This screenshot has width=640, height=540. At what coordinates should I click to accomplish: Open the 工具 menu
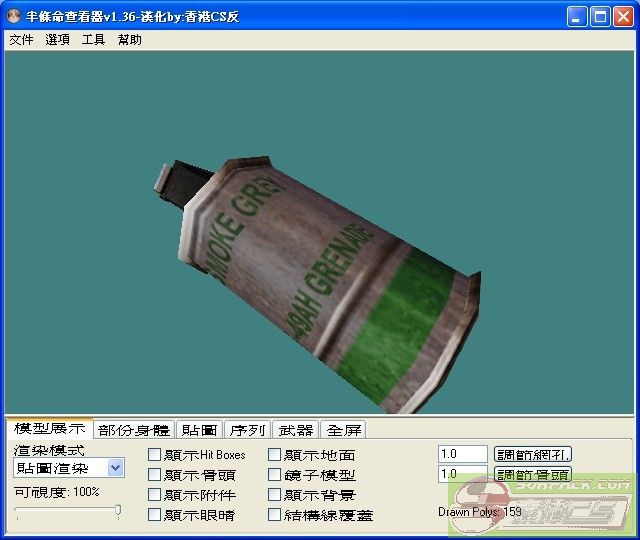click(93, 40)
